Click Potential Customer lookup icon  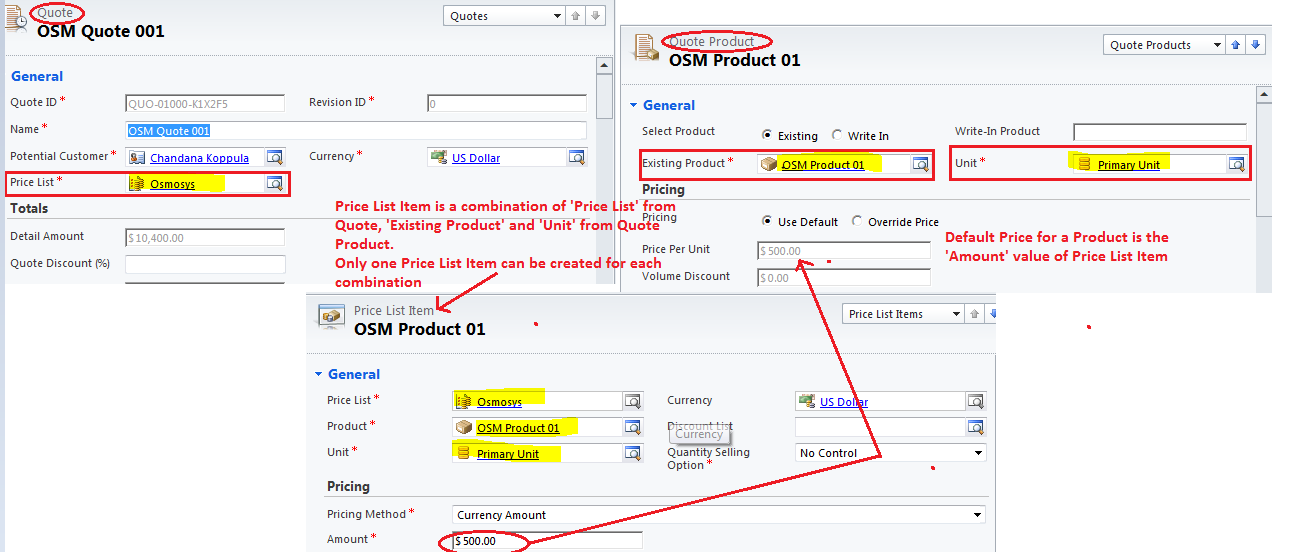pos(274,157)
